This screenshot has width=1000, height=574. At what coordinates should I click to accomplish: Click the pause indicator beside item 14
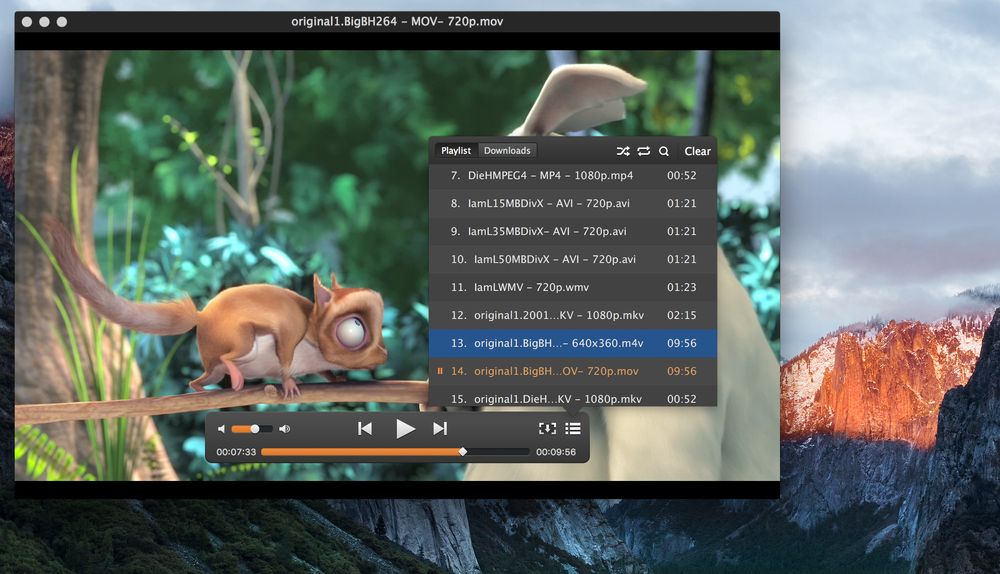pyautogui.click(x=440, y=371)
